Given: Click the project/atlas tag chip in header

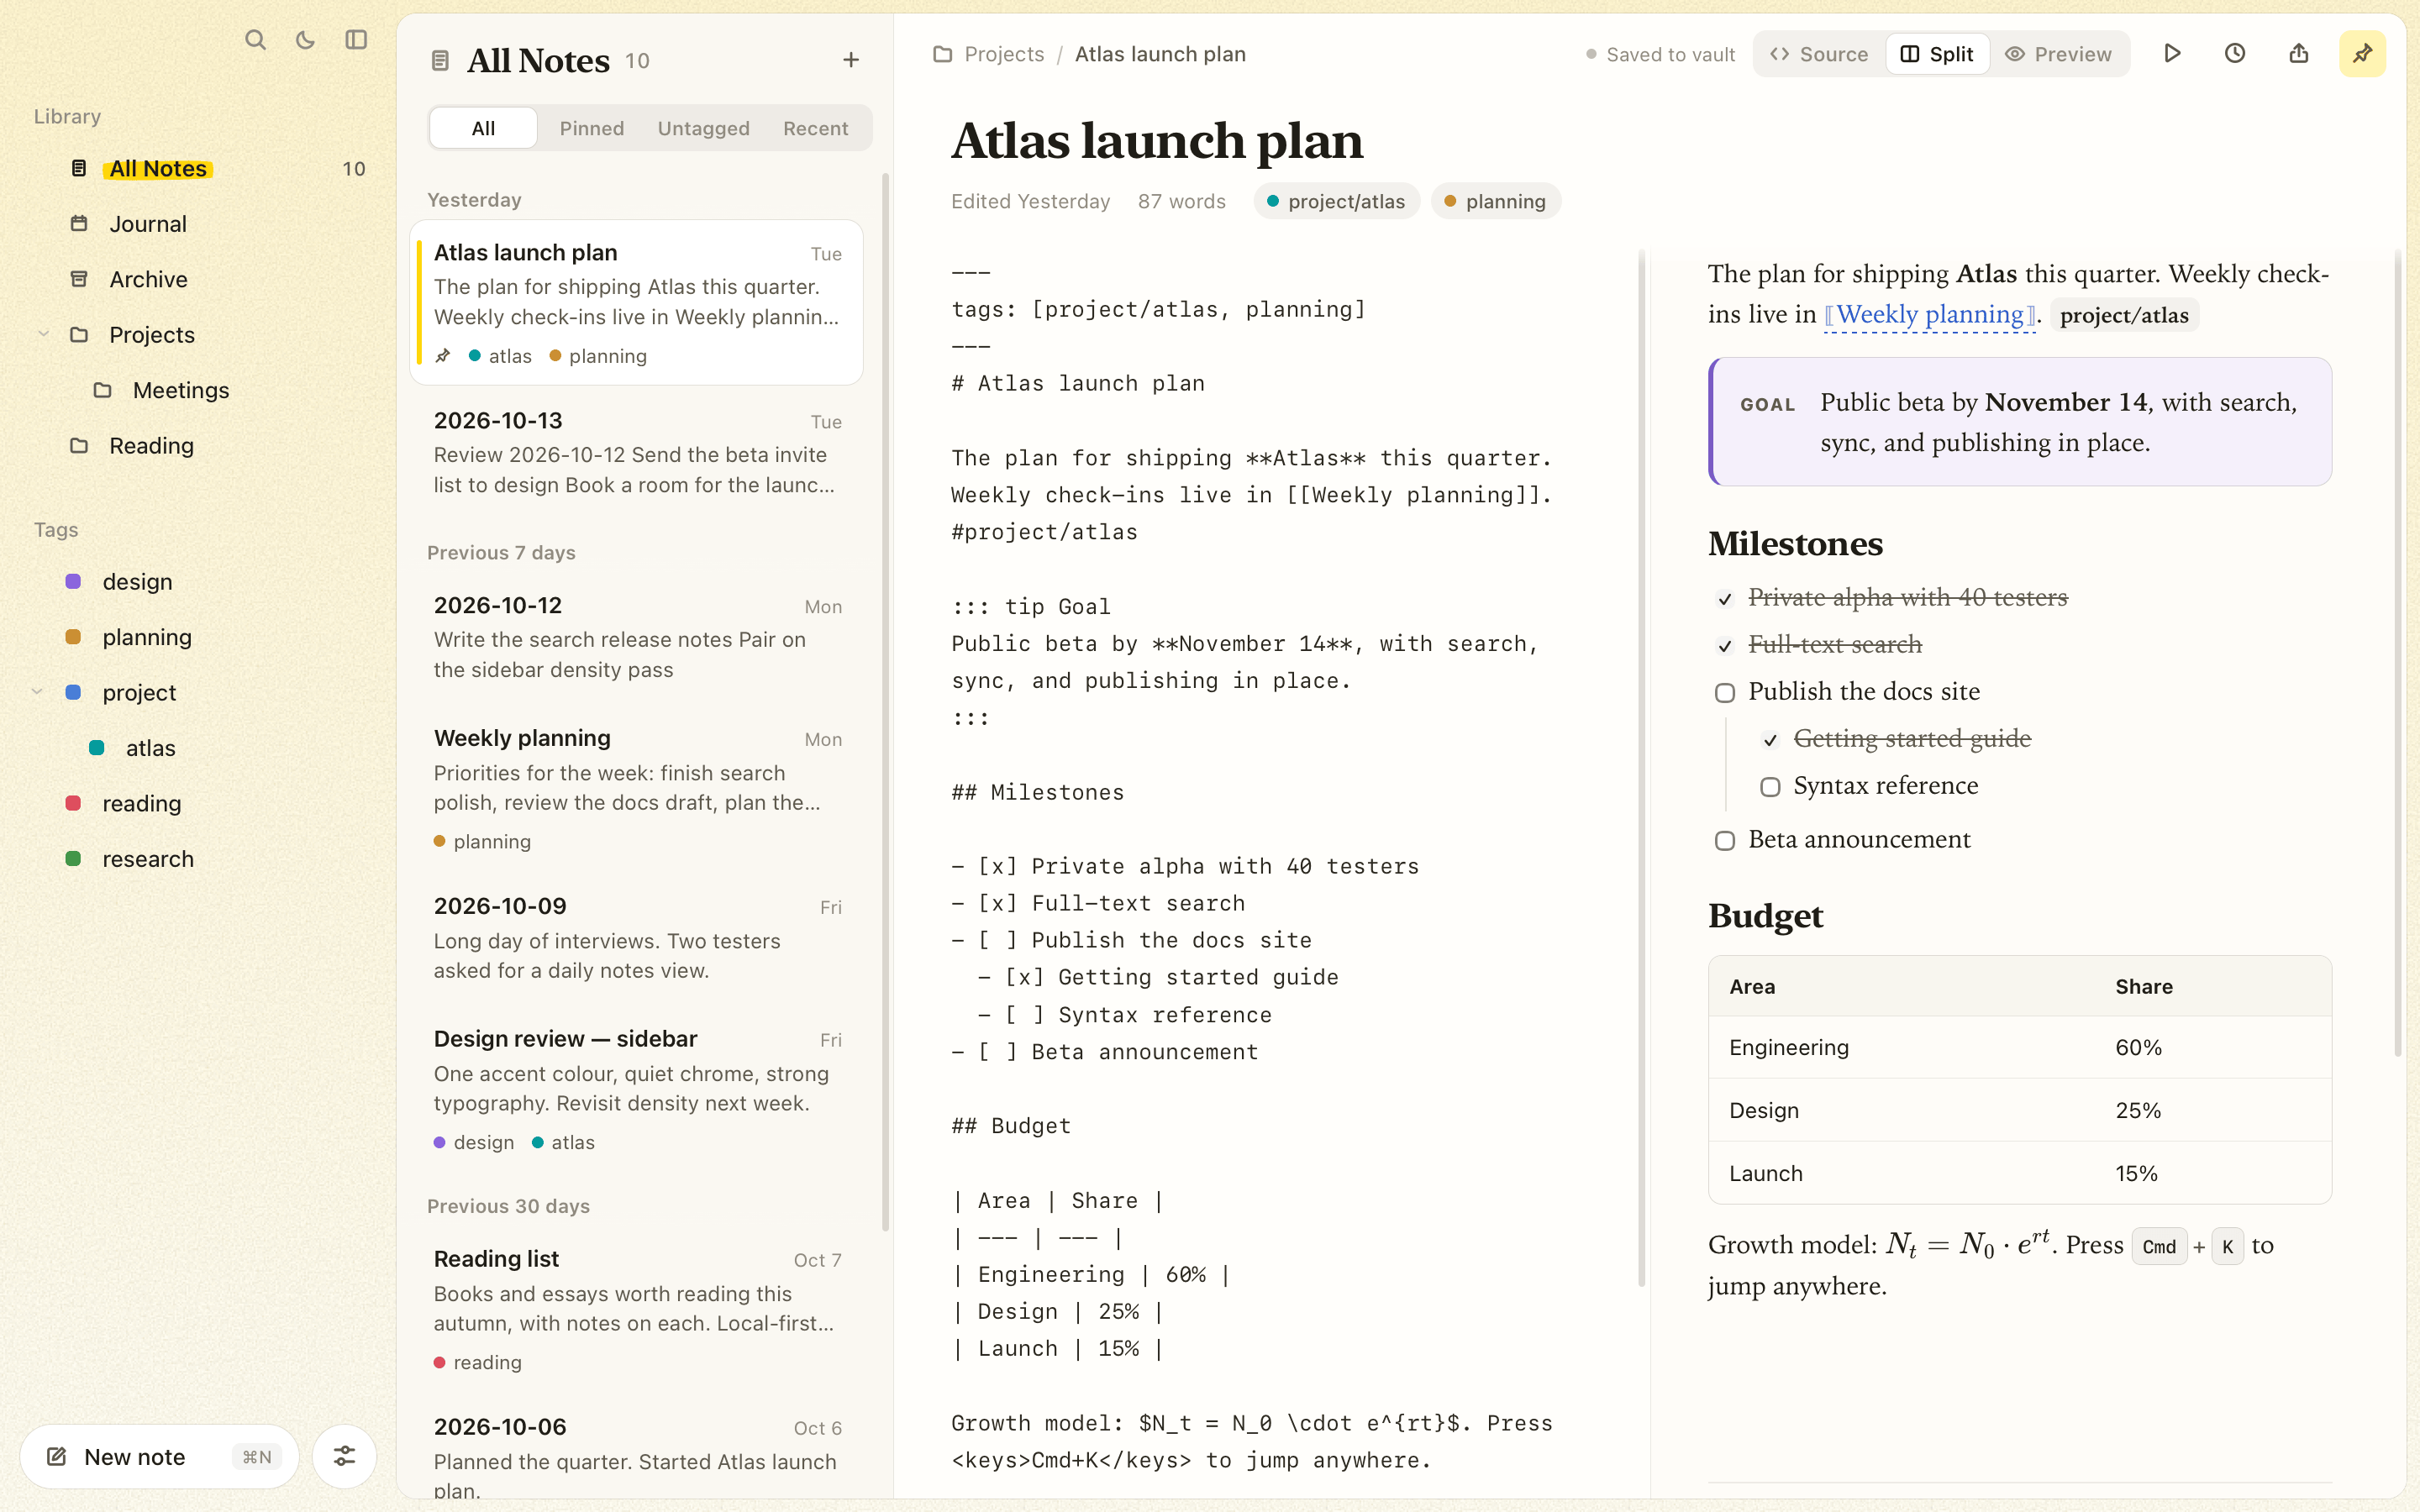Looking at the screenshot, I should coord(1336,201).
